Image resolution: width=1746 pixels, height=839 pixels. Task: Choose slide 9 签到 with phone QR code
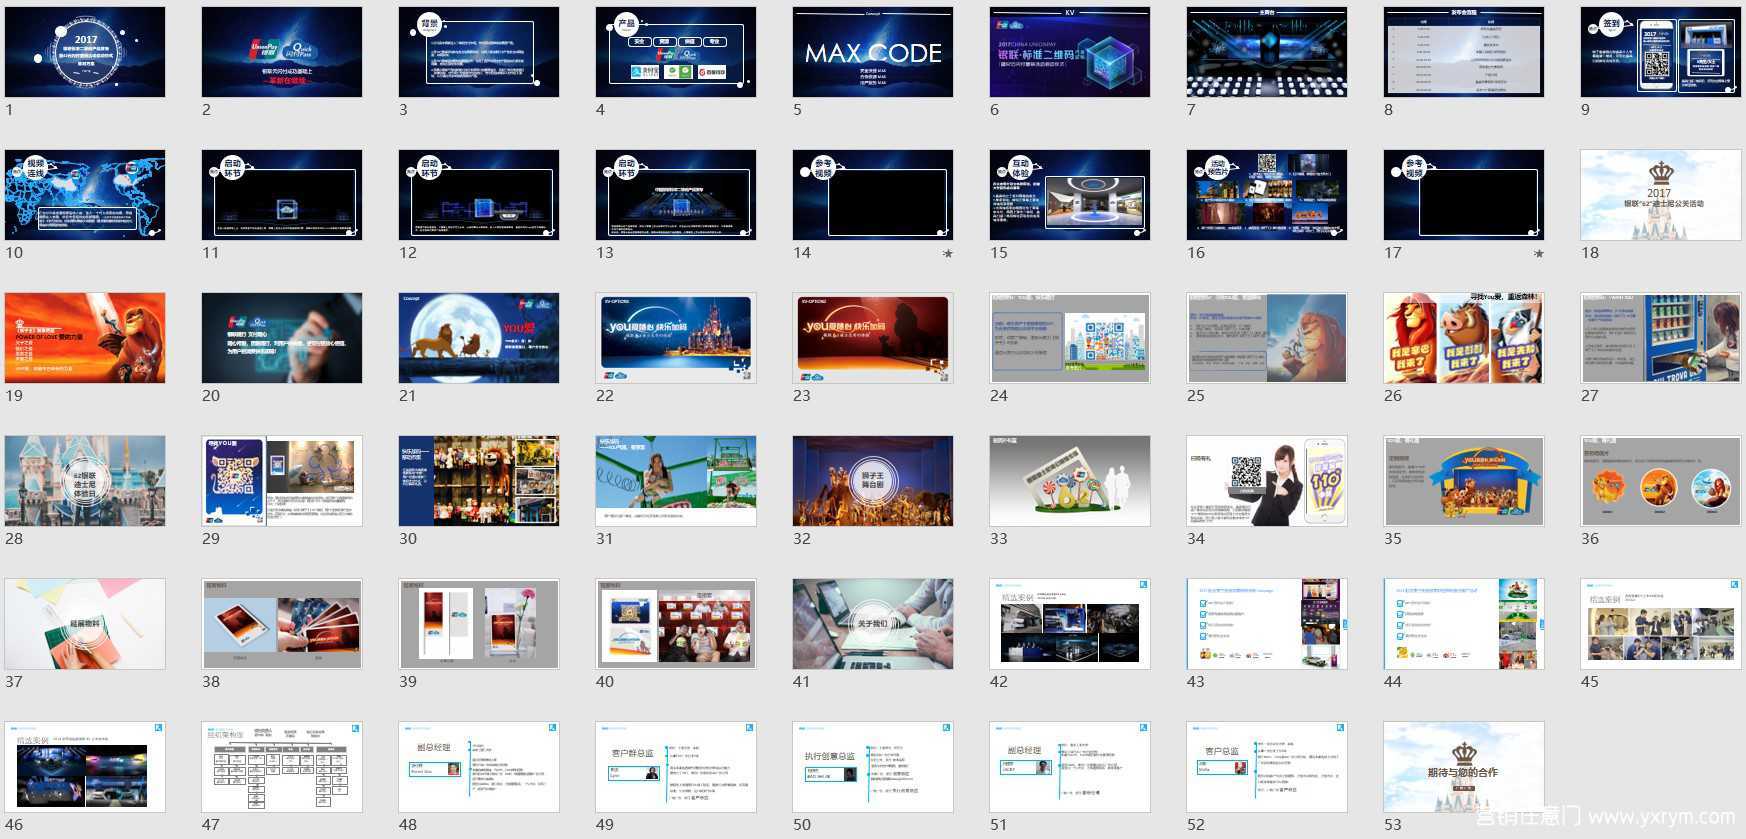click(x=1661, y=52)
